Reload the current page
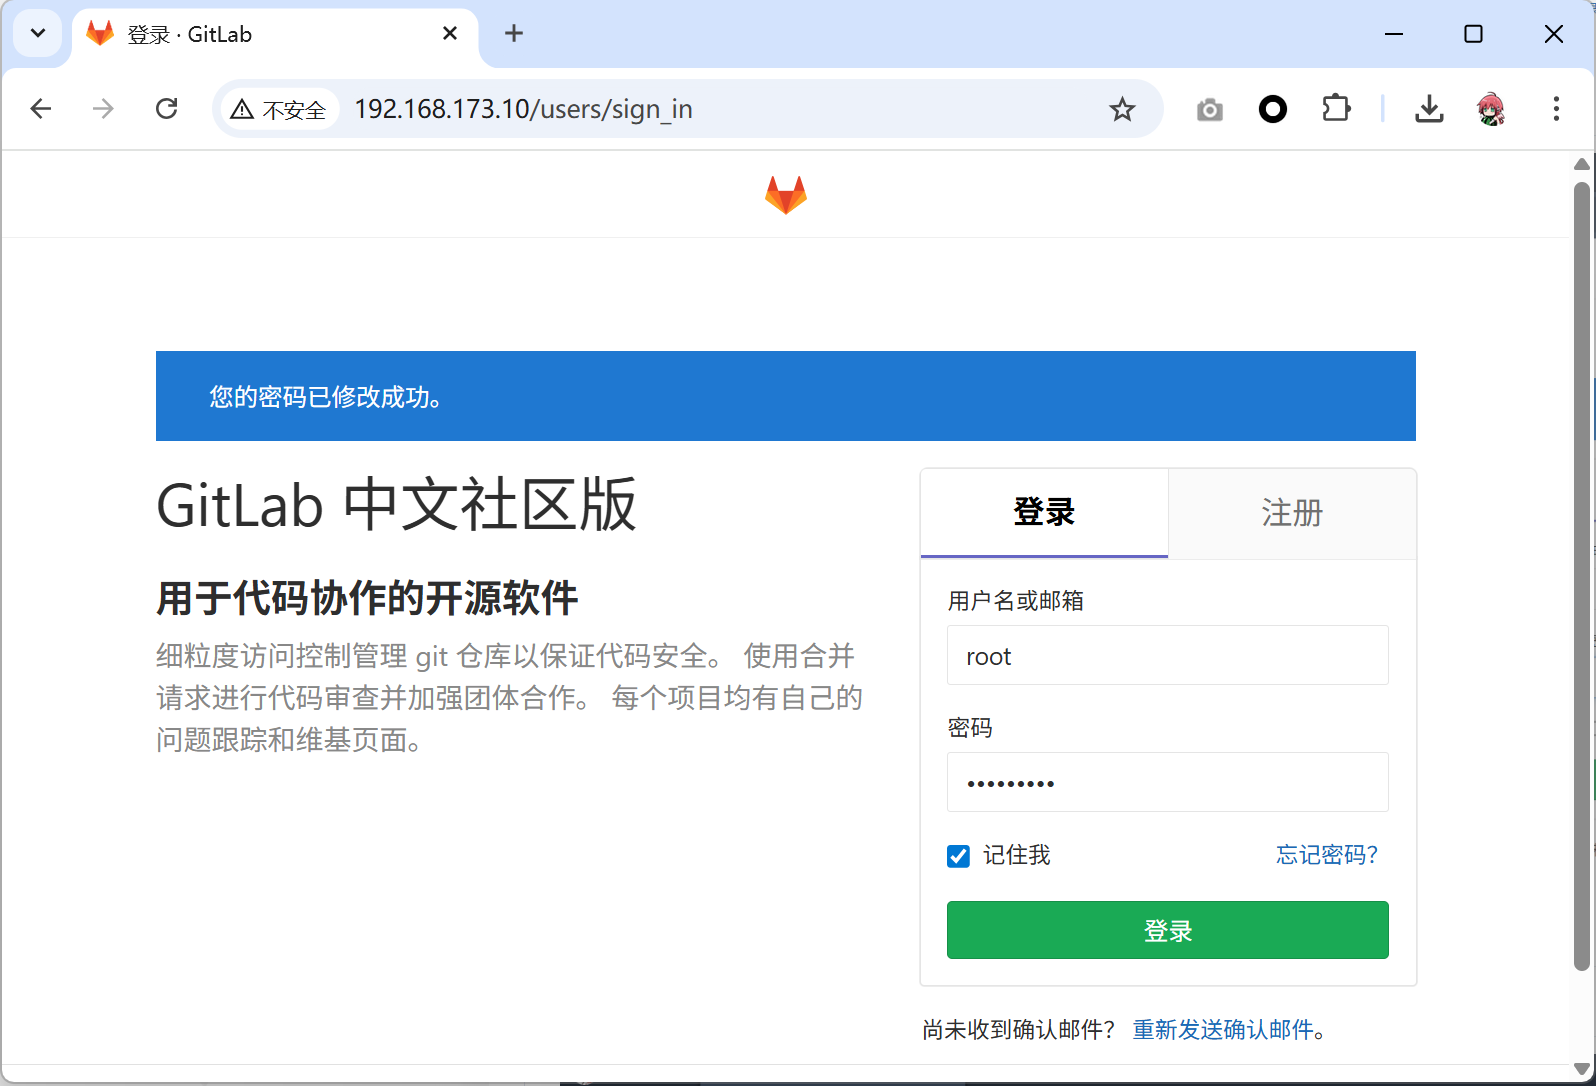The height and width of the screenshot is (1086, 1596). pos(167,109)
